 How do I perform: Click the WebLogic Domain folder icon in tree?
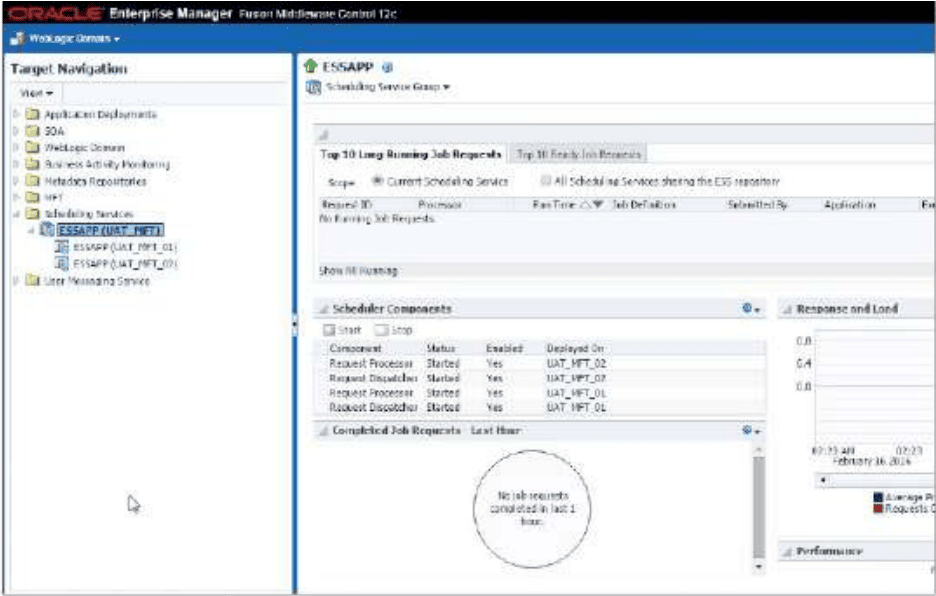point(32,148)
